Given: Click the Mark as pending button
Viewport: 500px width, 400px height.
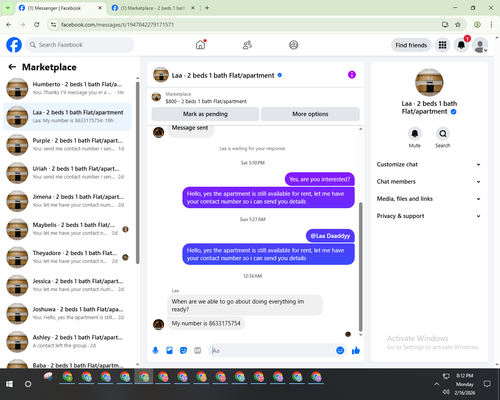Looking at the screenshot, I should pos(205,114).
